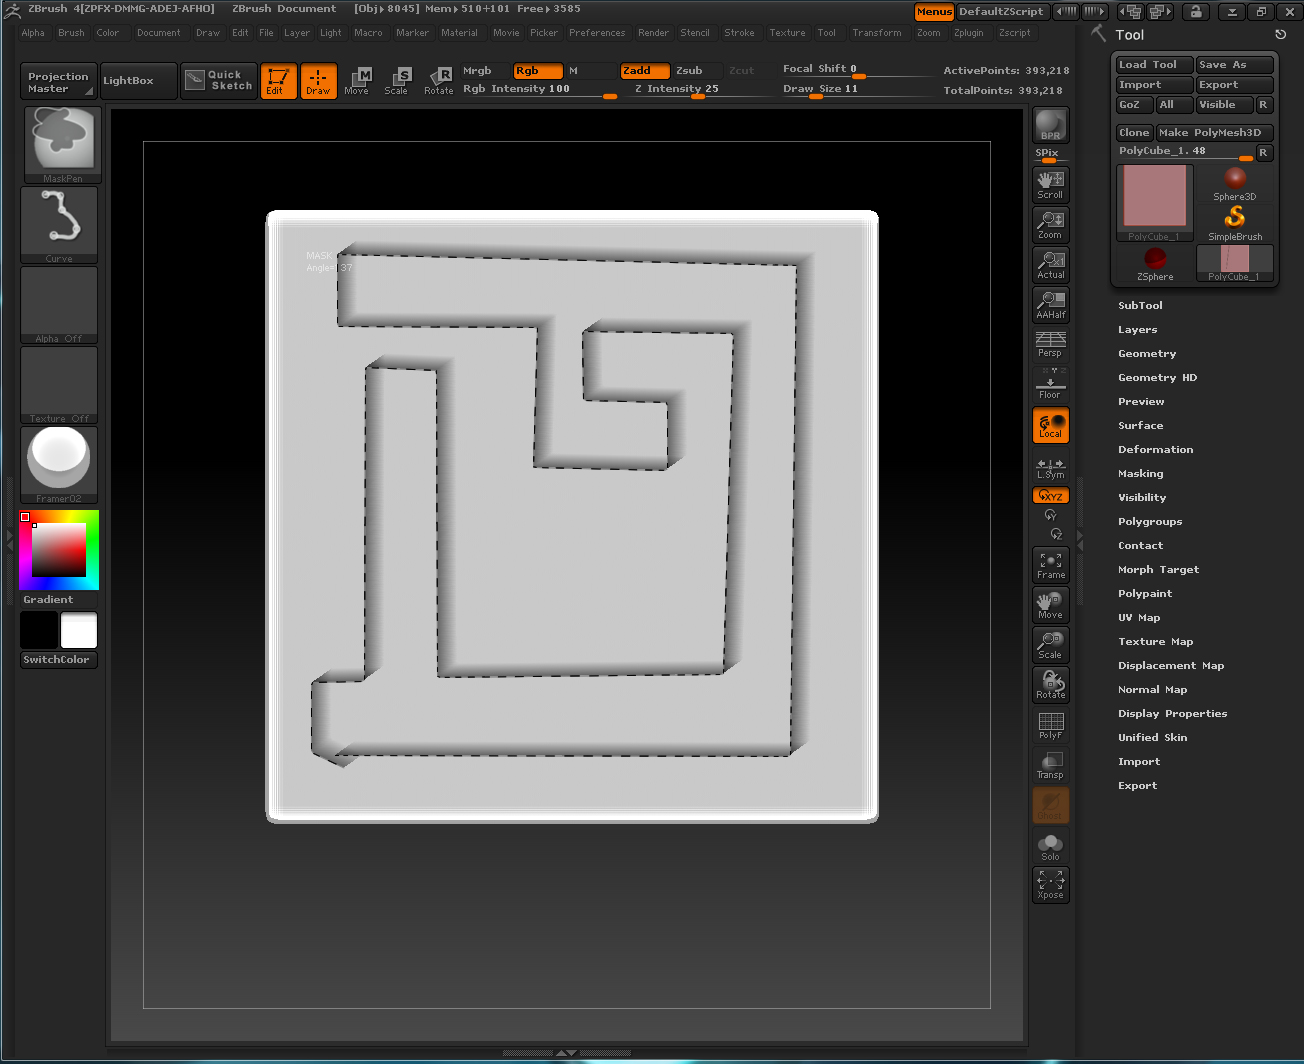This screenshot has height=1064, width=1304.
Task: Click the Make PolyMesh3D button
Action: (x=1214, y=133)
